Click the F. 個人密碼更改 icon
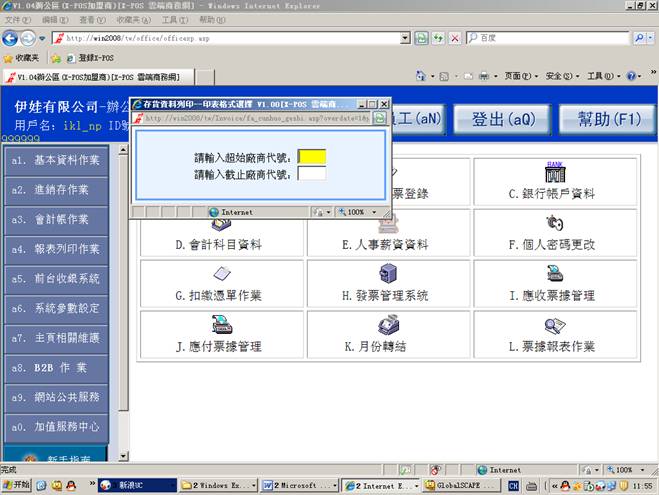Viewport: 659px width, 495px height. [554, 224]
